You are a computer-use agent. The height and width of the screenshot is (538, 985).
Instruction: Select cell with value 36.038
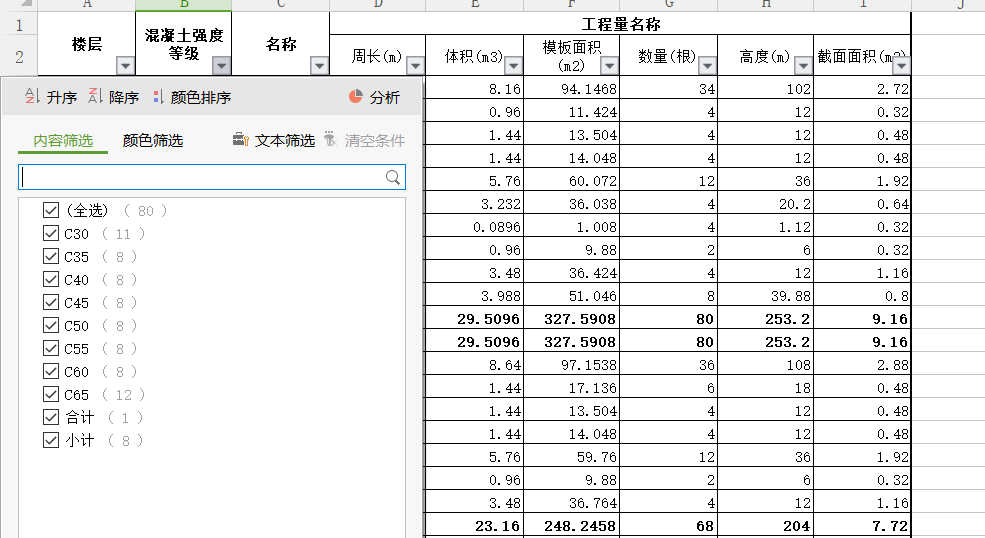click(x=572, y=204)
